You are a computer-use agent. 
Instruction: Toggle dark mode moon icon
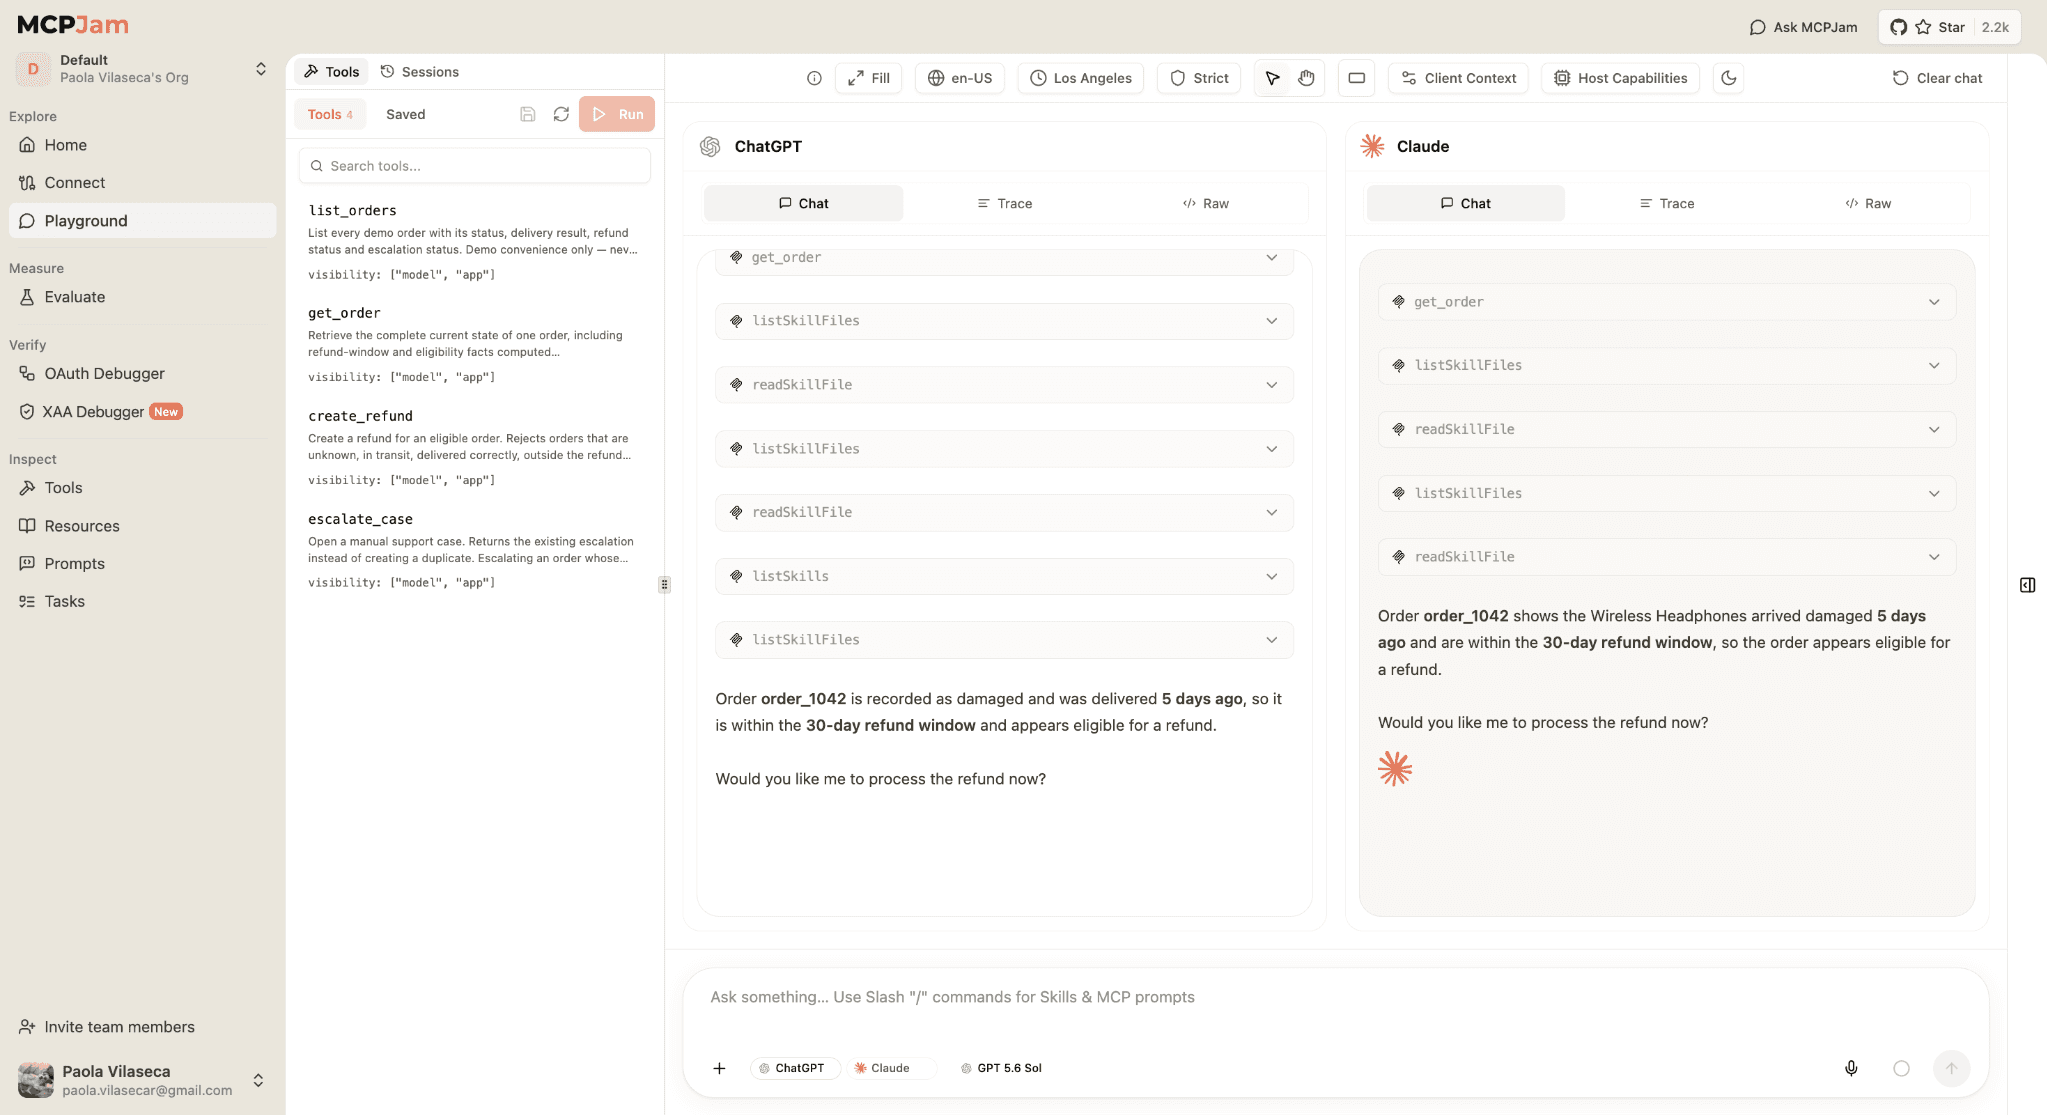click(x=1728, y=78)
